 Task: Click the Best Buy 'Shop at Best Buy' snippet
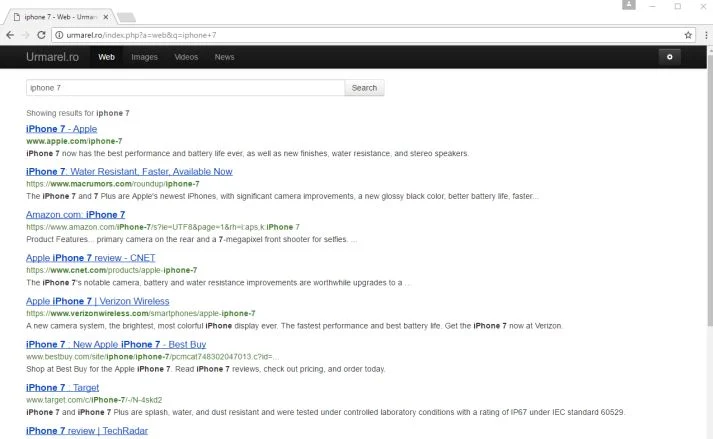(206, 369)
